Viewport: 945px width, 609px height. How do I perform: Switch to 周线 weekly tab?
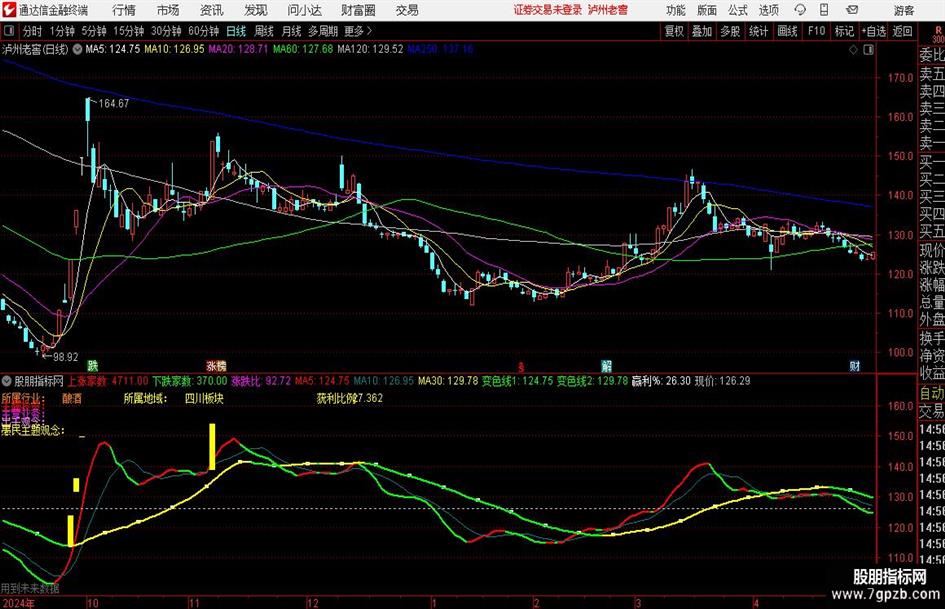(264, 31)
